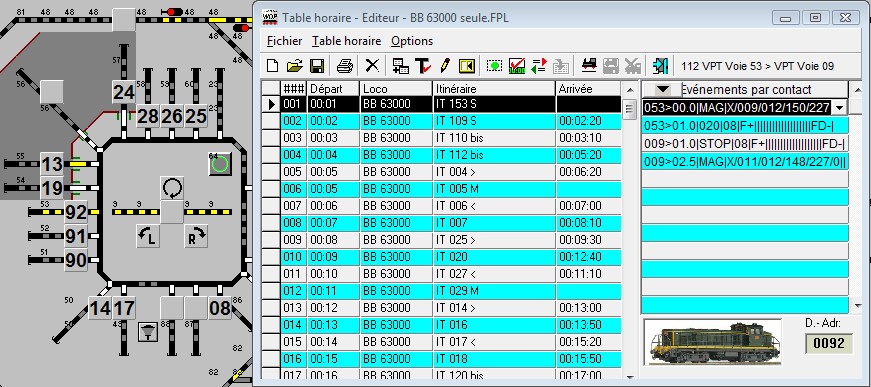This screenshot has height=387, width=871.
Task: Click the BB 63000 locomotive thumbnail
Action: (713, 341)
